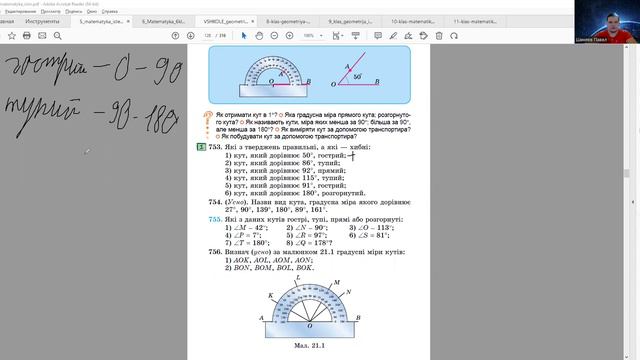
Task: Click the caption 'Мал. 21.1'
Action: 309,346
